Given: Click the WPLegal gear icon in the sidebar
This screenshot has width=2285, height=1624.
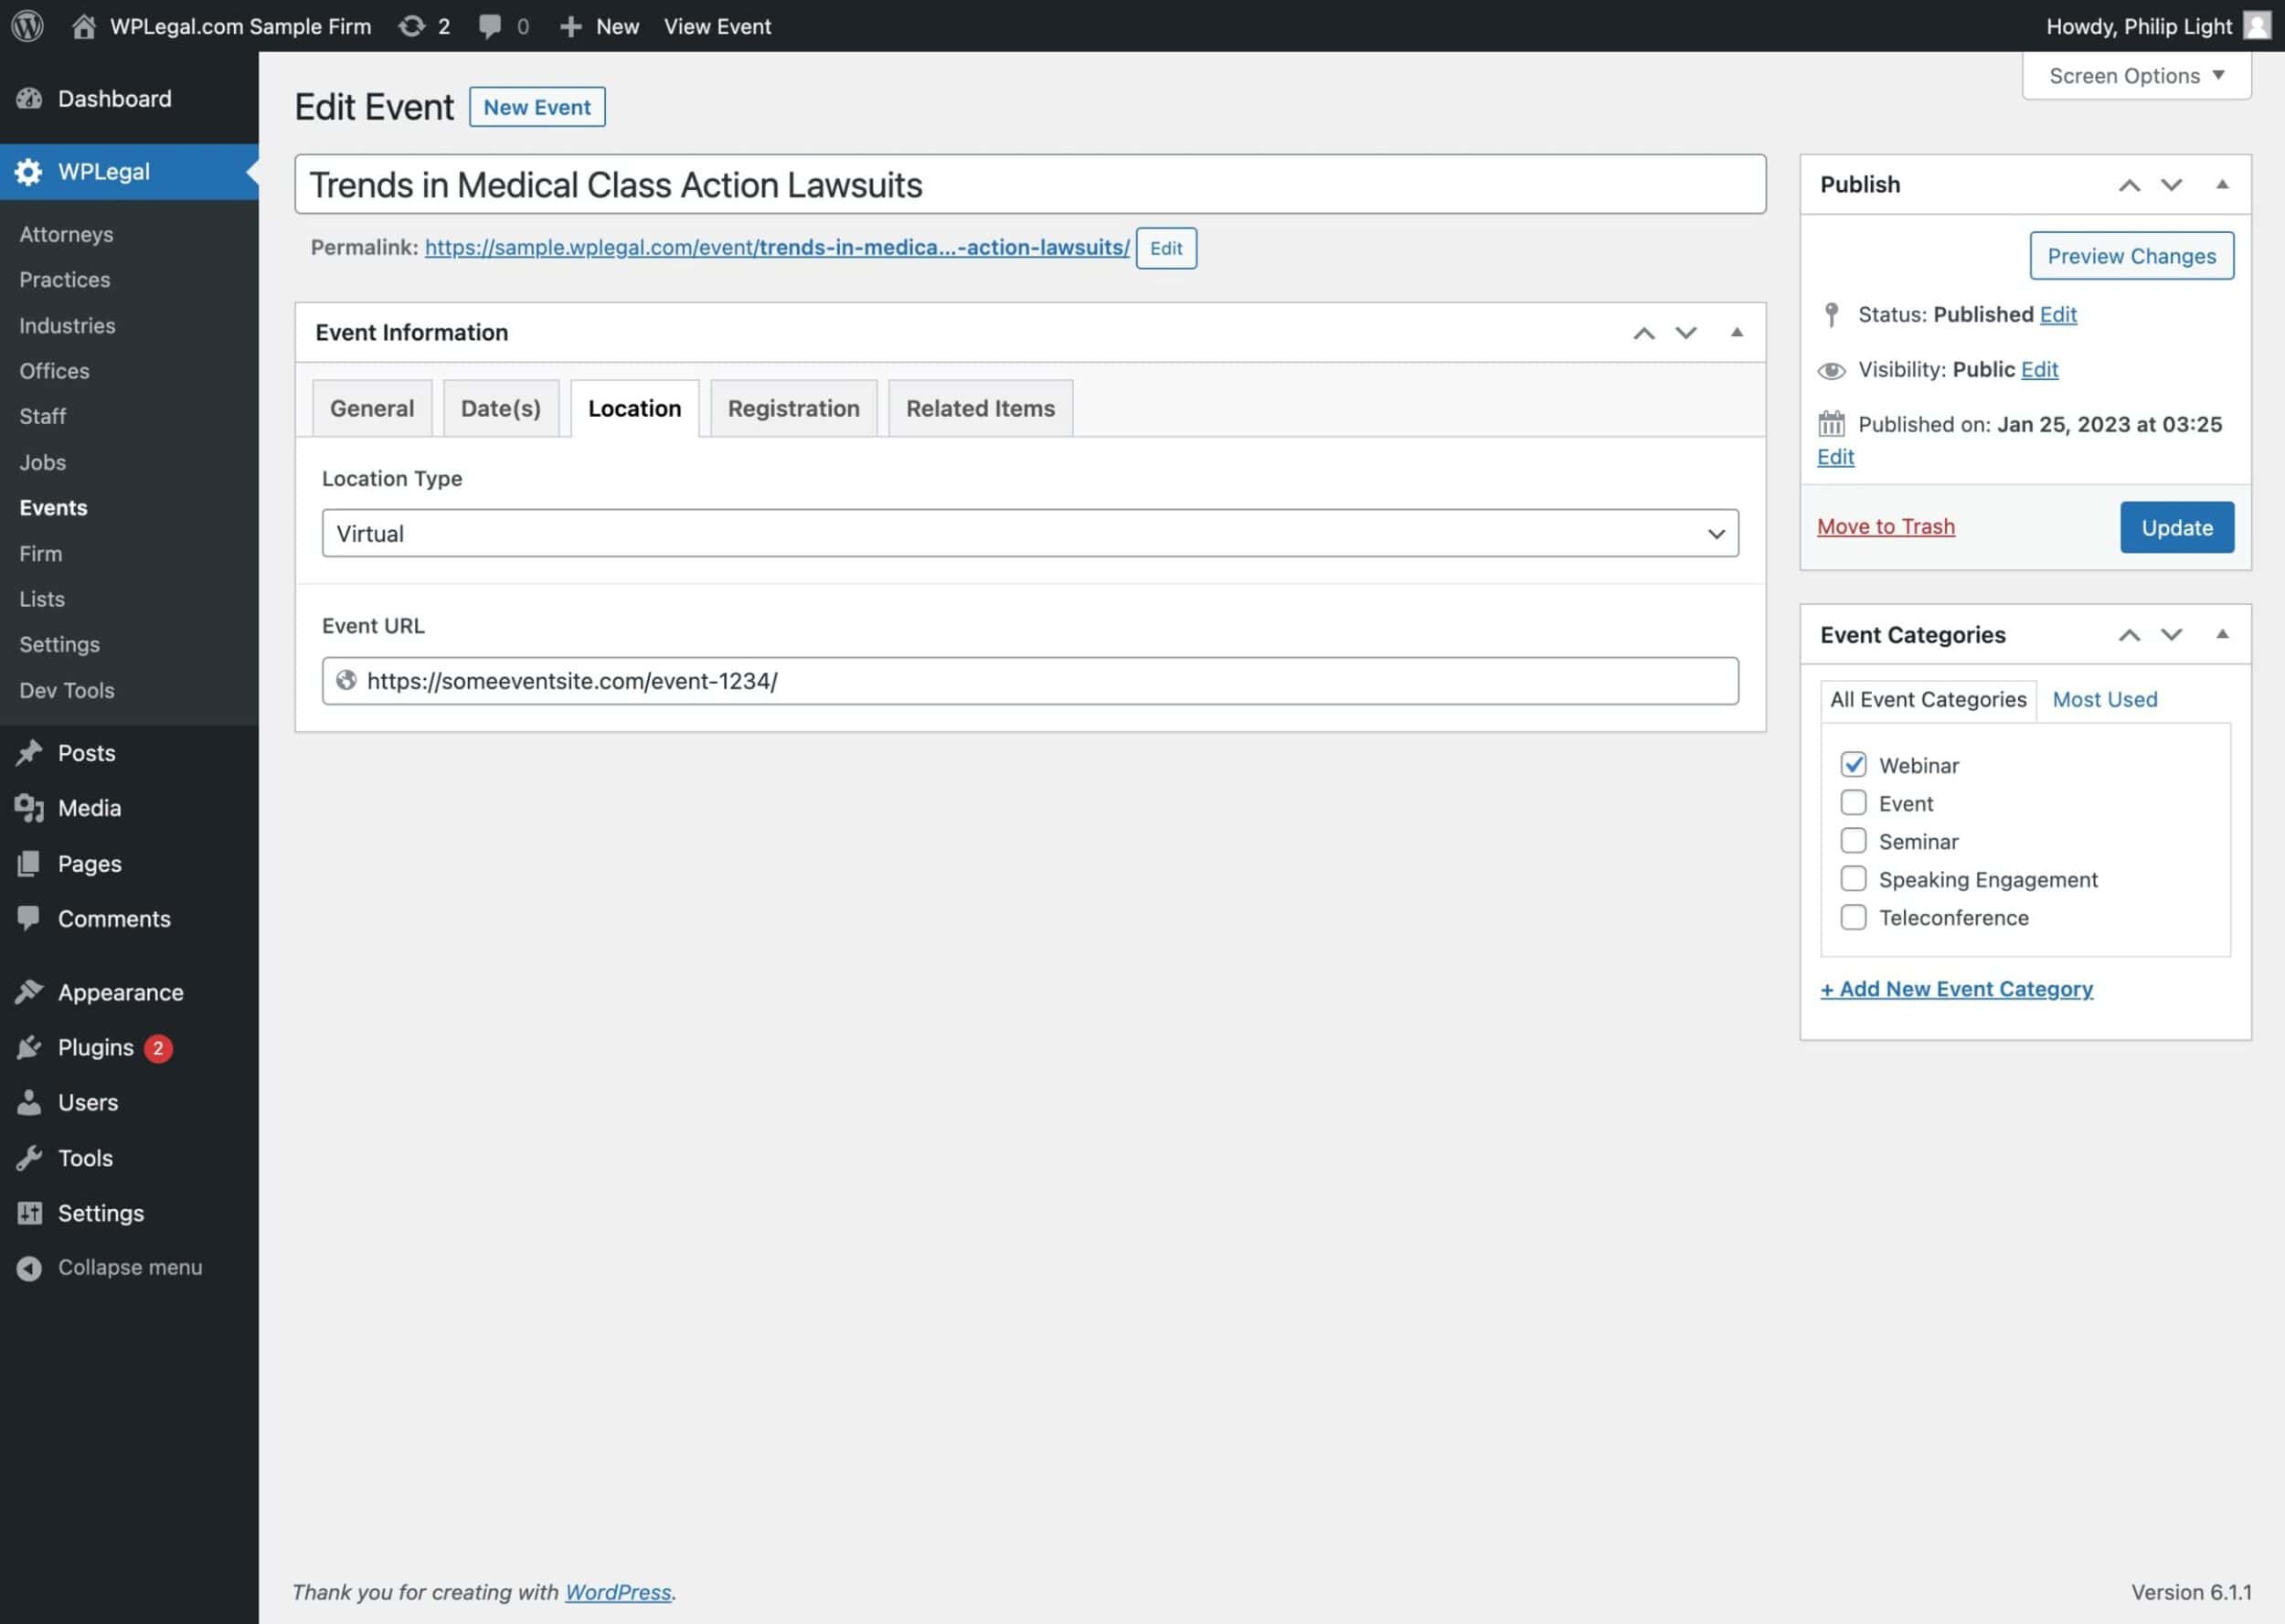Looking at the screenshot, I should (29, 171).
